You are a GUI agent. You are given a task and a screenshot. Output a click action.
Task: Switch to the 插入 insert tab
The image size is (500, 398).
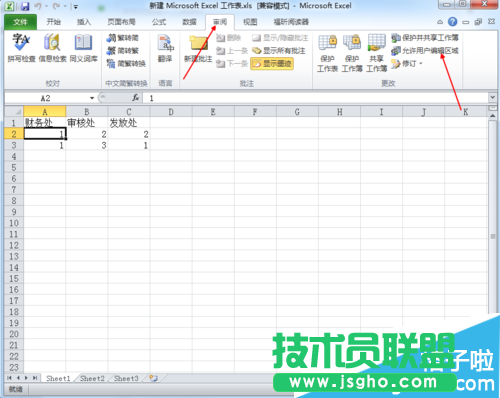[84, 22]
